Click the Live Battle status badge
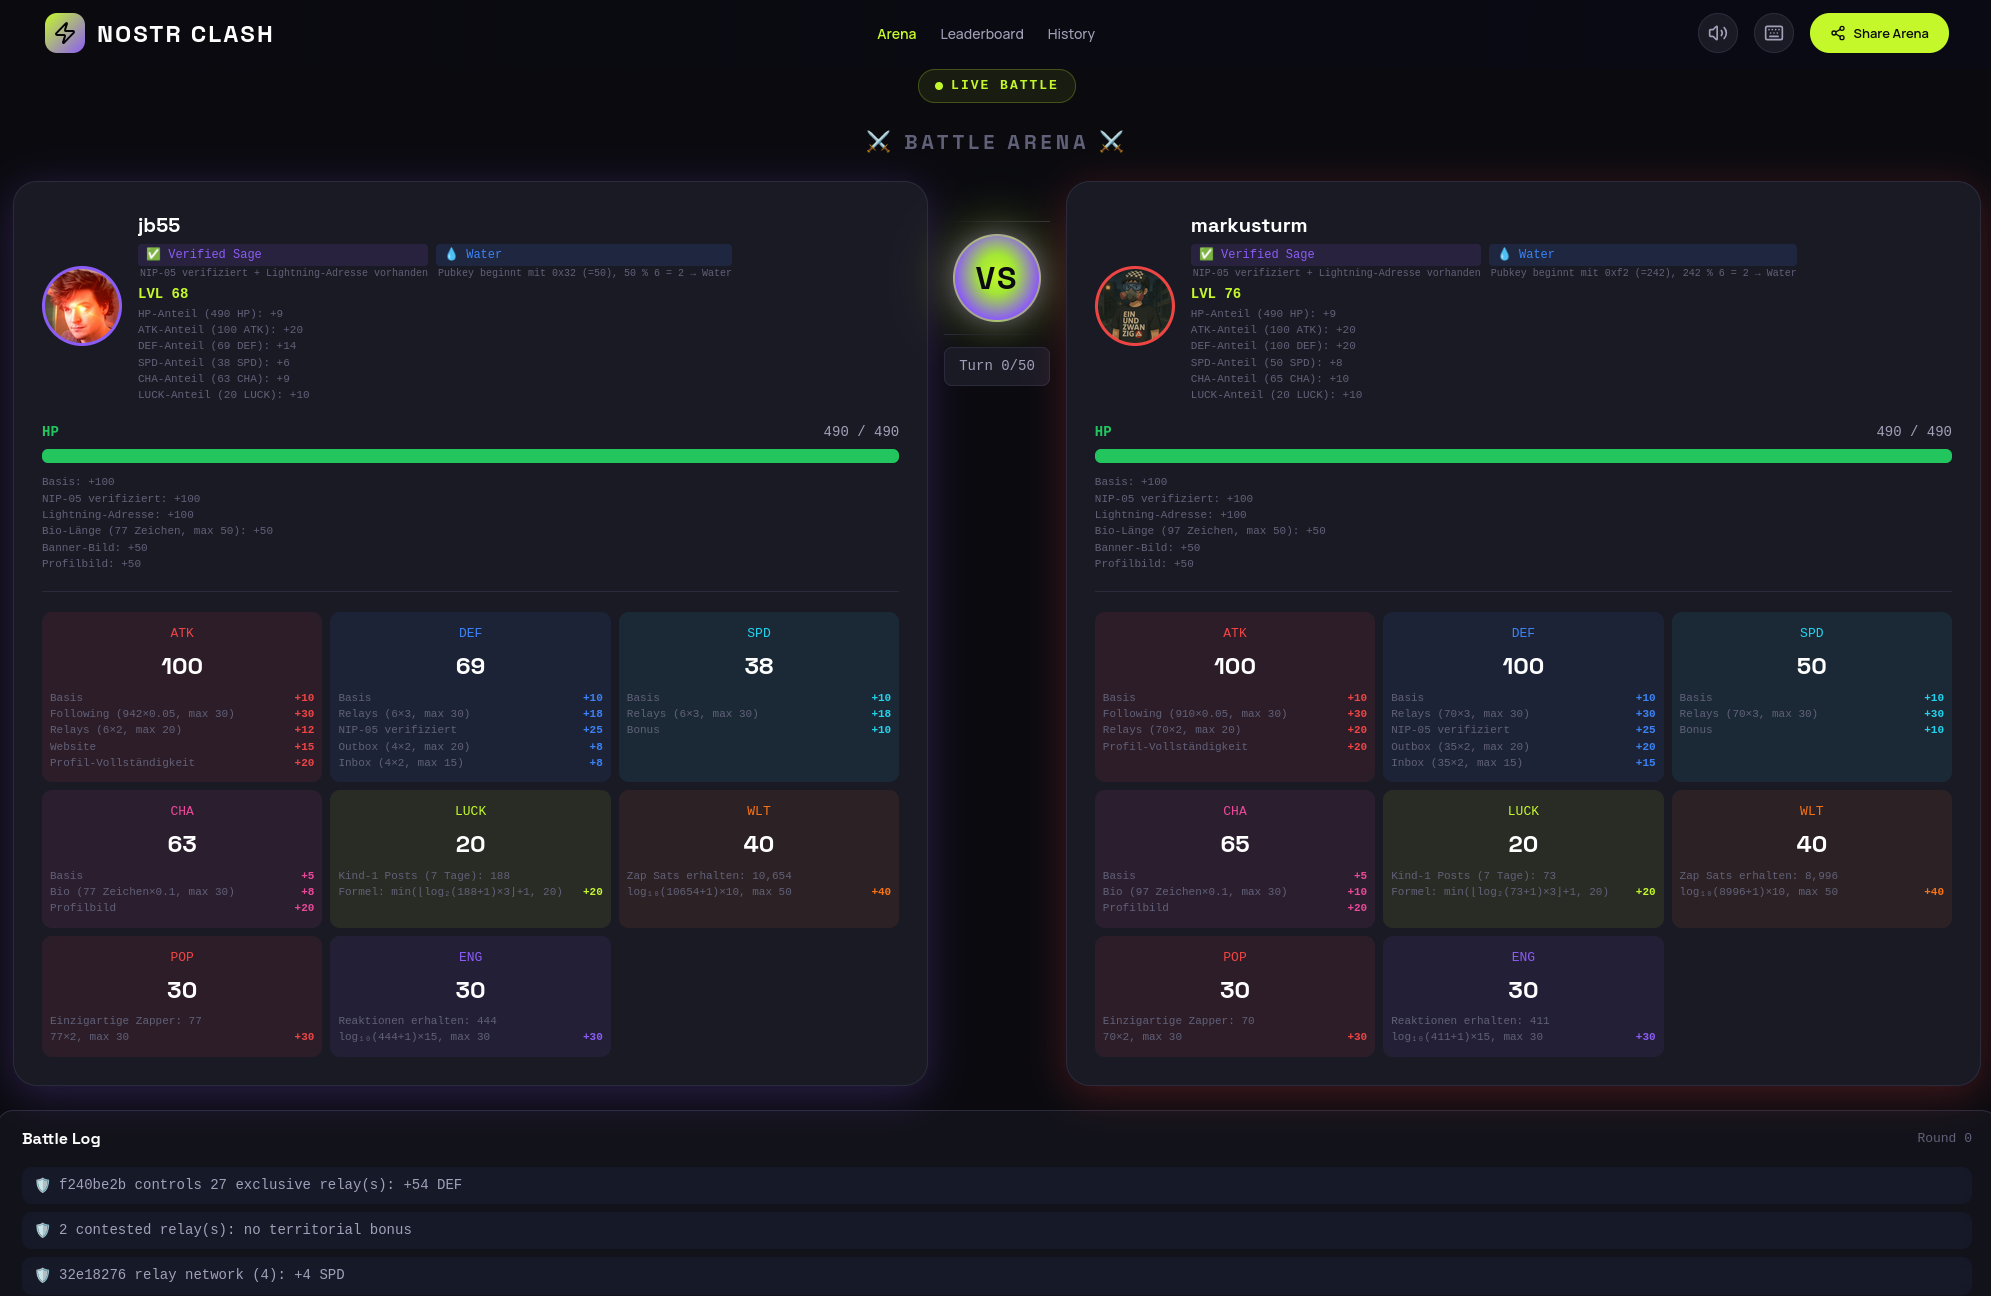 pos(996,86)
